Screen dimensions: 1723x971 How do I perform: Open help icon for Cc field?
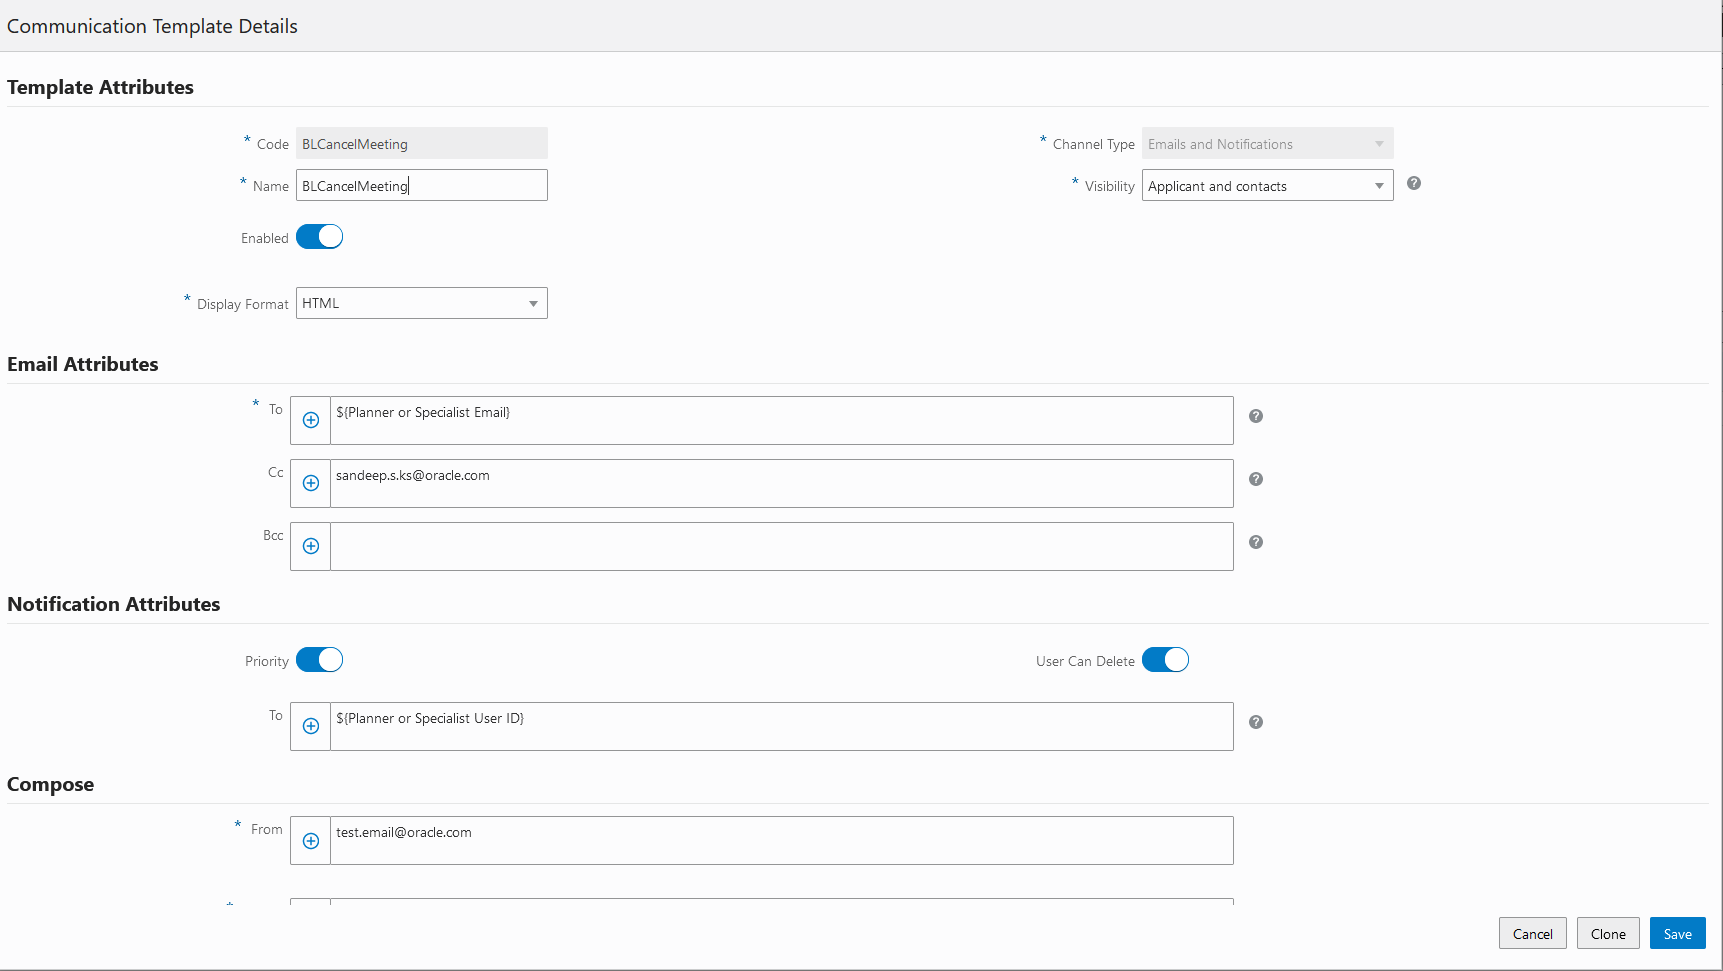(x=1256, y=479)
